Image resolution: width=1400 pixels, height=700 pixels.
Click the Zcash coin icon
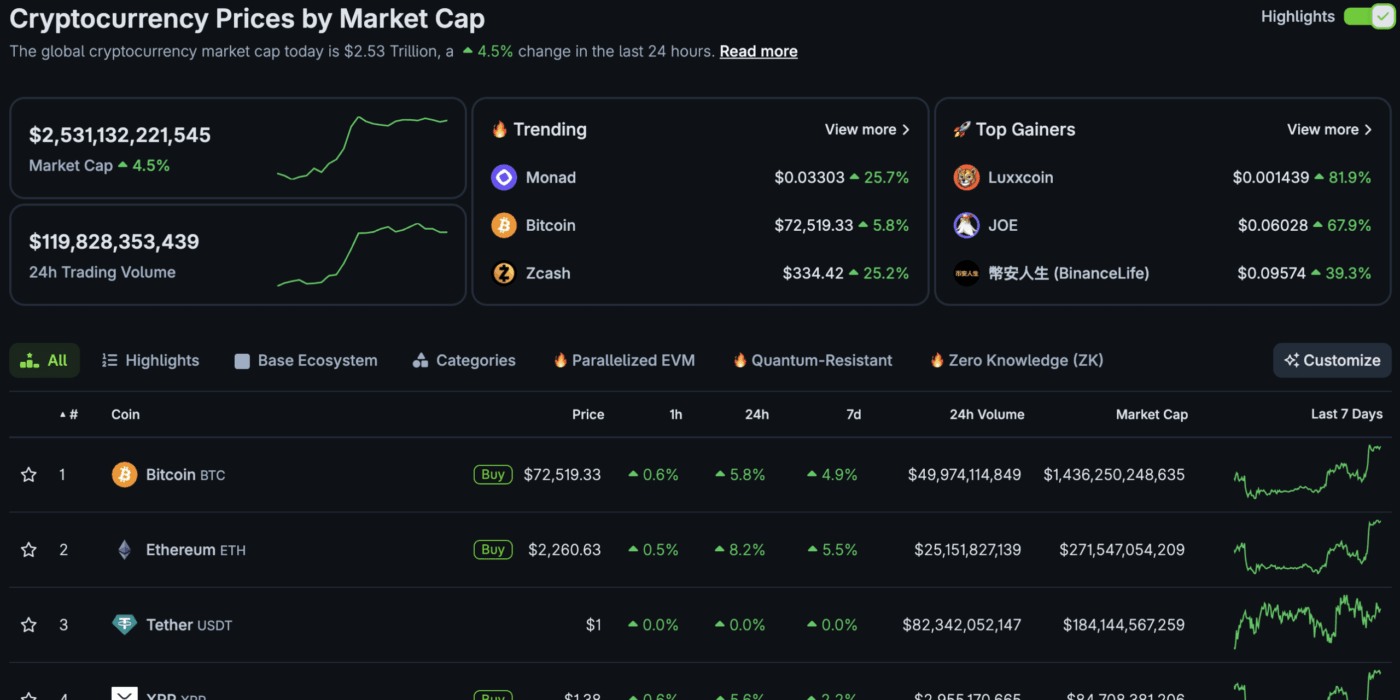point(504,273)
